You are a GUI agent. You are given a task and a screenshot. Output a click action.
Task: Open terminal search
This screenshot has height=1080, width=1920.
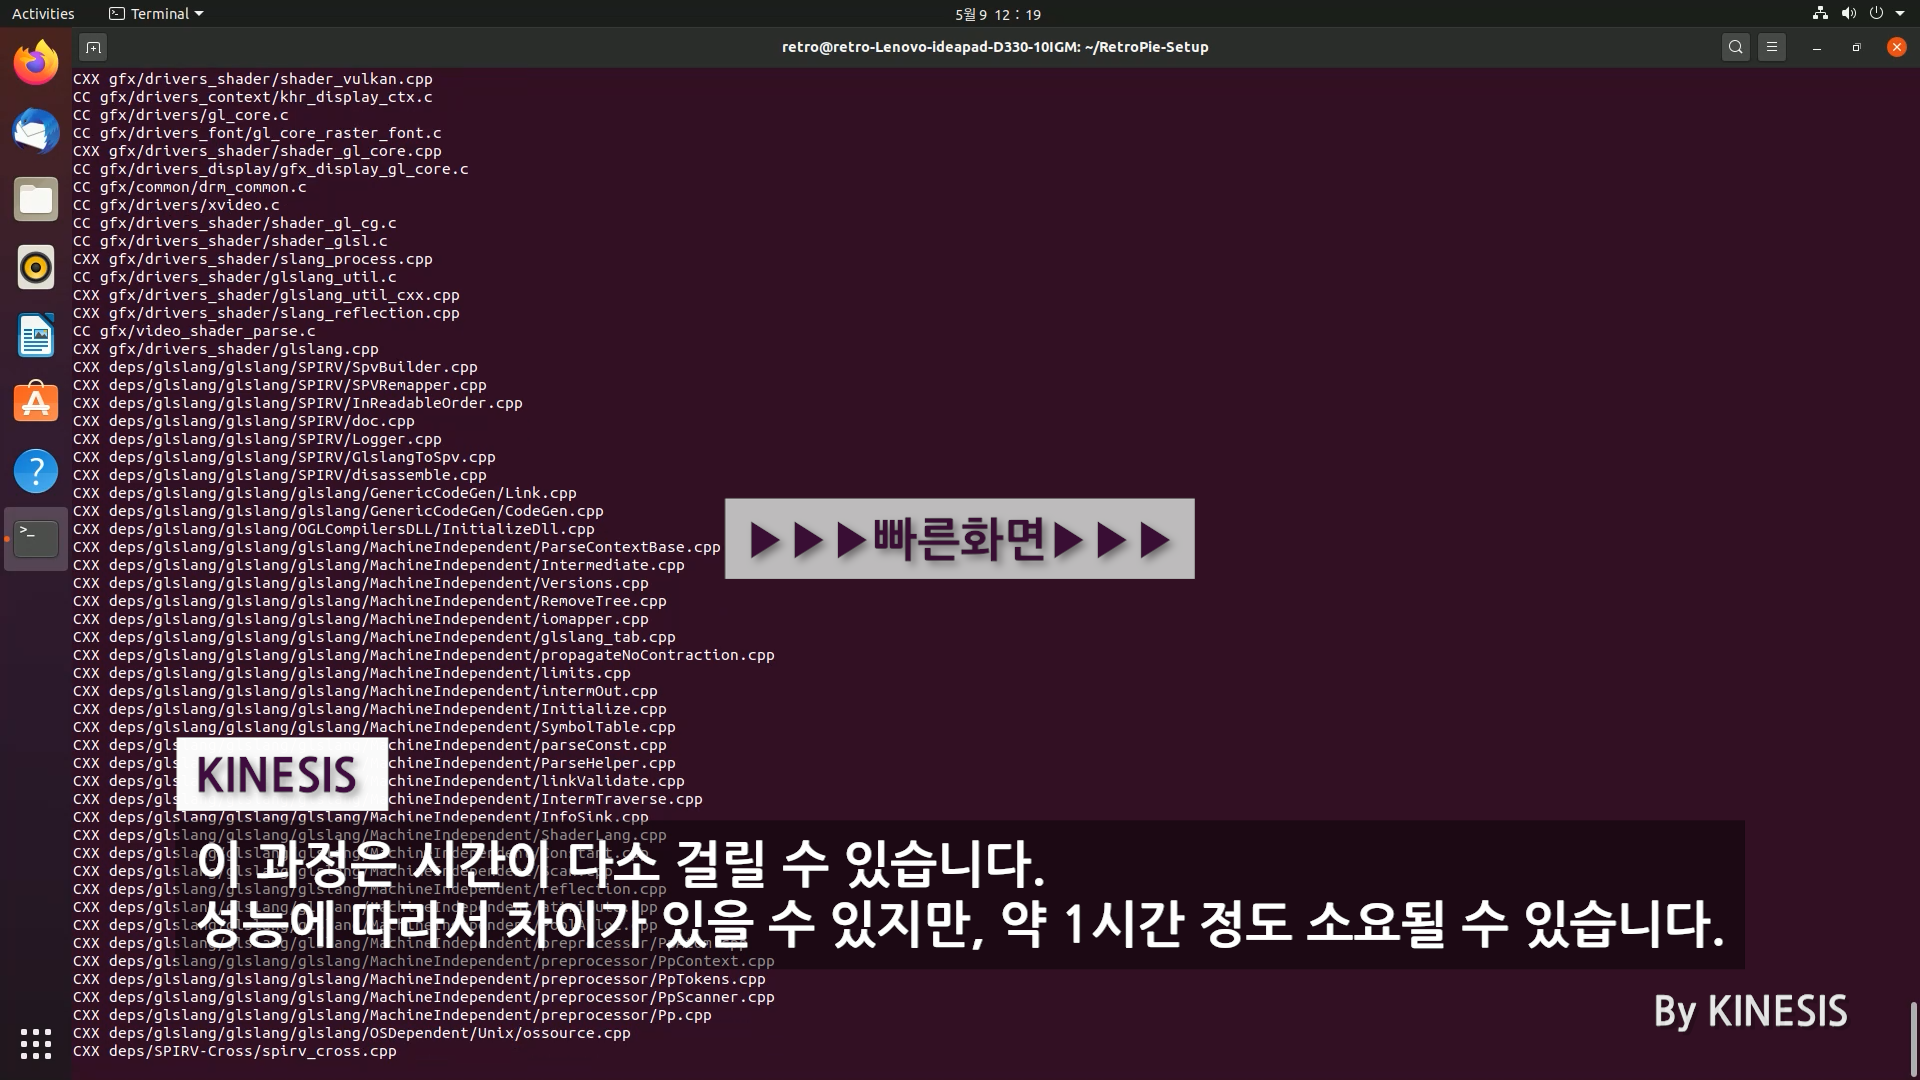[1736, 47]
